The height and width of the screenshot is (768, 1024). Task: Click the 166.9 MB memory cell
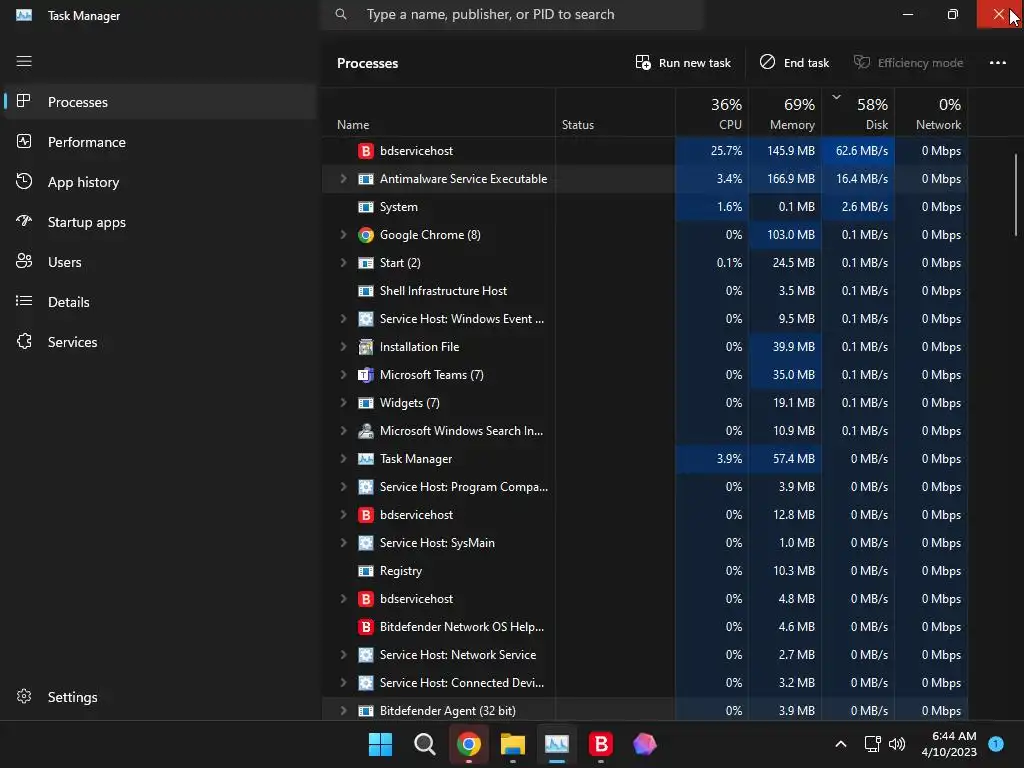[x=785, y=179]
